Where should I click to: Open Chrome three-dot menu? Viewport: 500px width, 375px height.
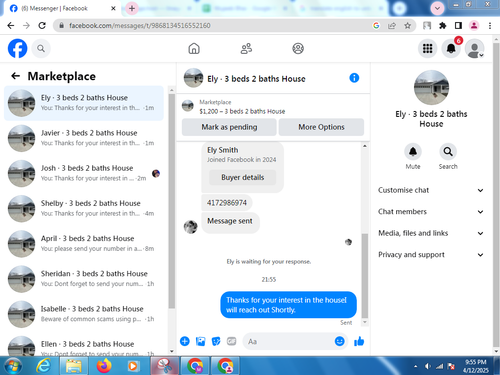490,25
